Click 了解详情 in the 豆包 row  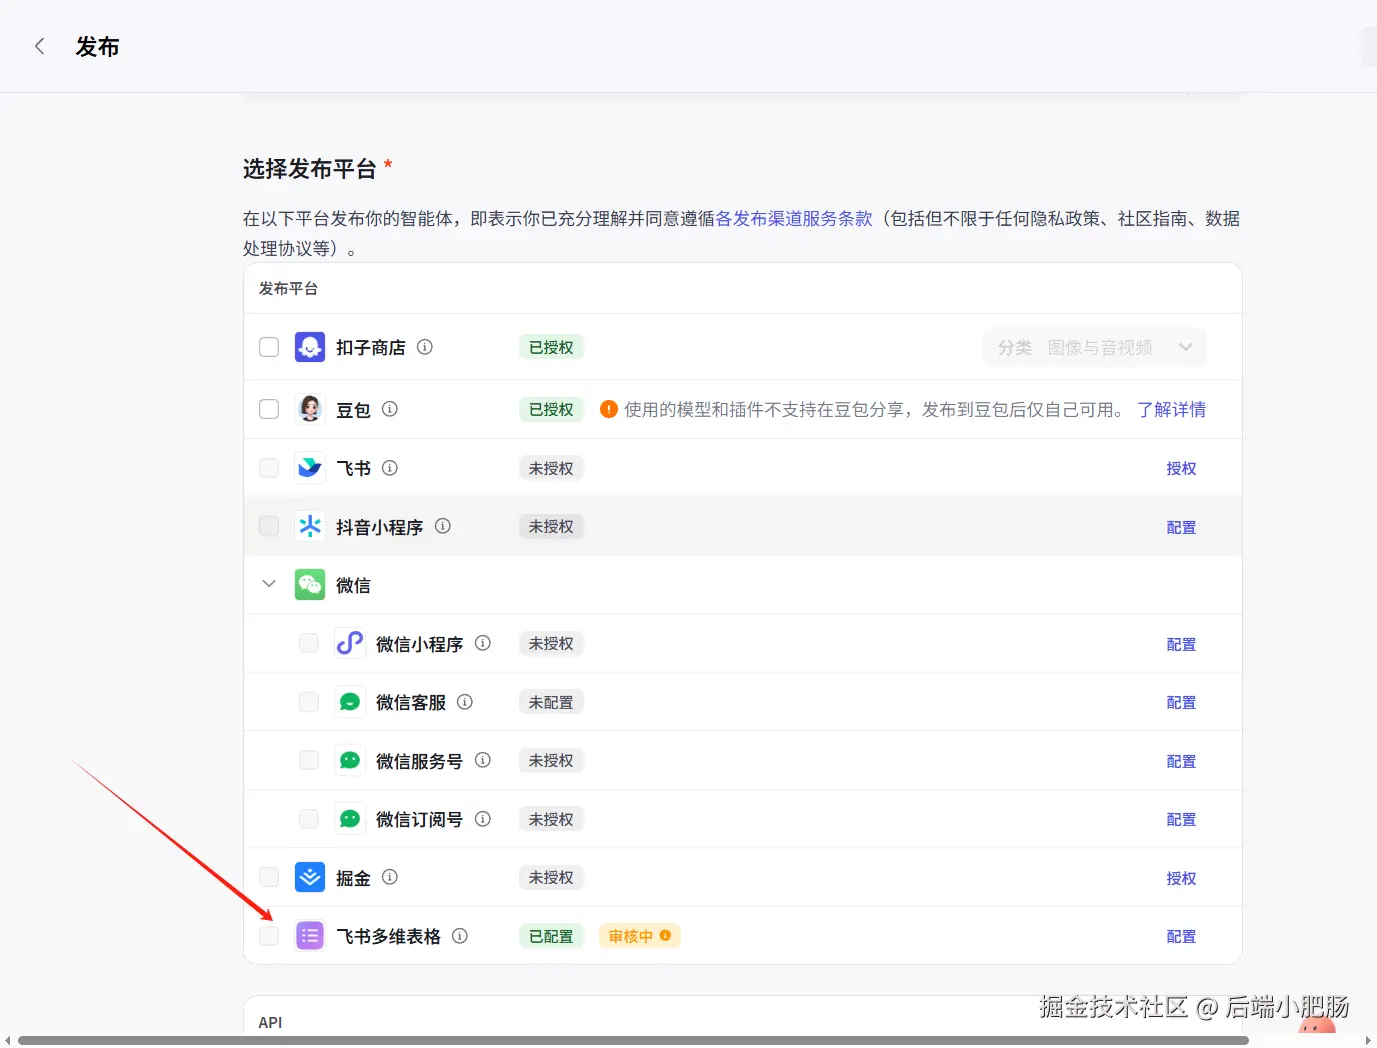pyautogui.click(x=1172, y=409)
